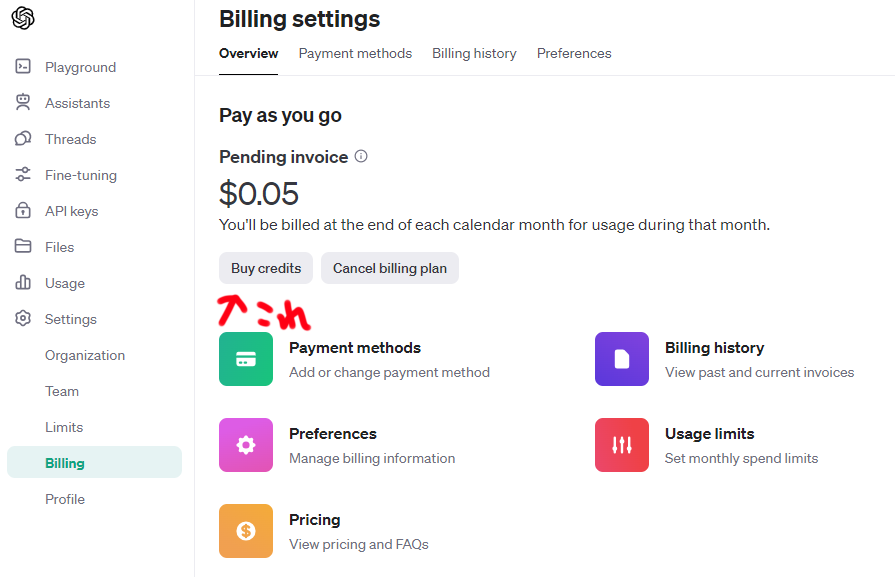Click the Cancel billing plan button

390,268
